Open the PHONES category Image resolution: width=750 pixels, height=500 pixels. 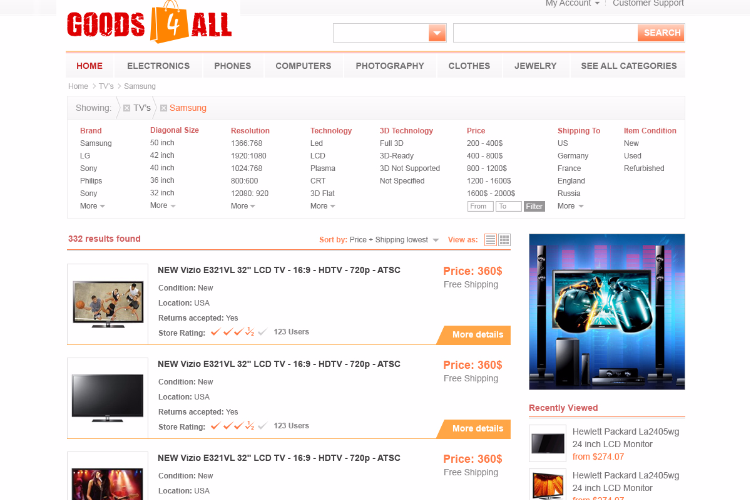tap(232, 66)
